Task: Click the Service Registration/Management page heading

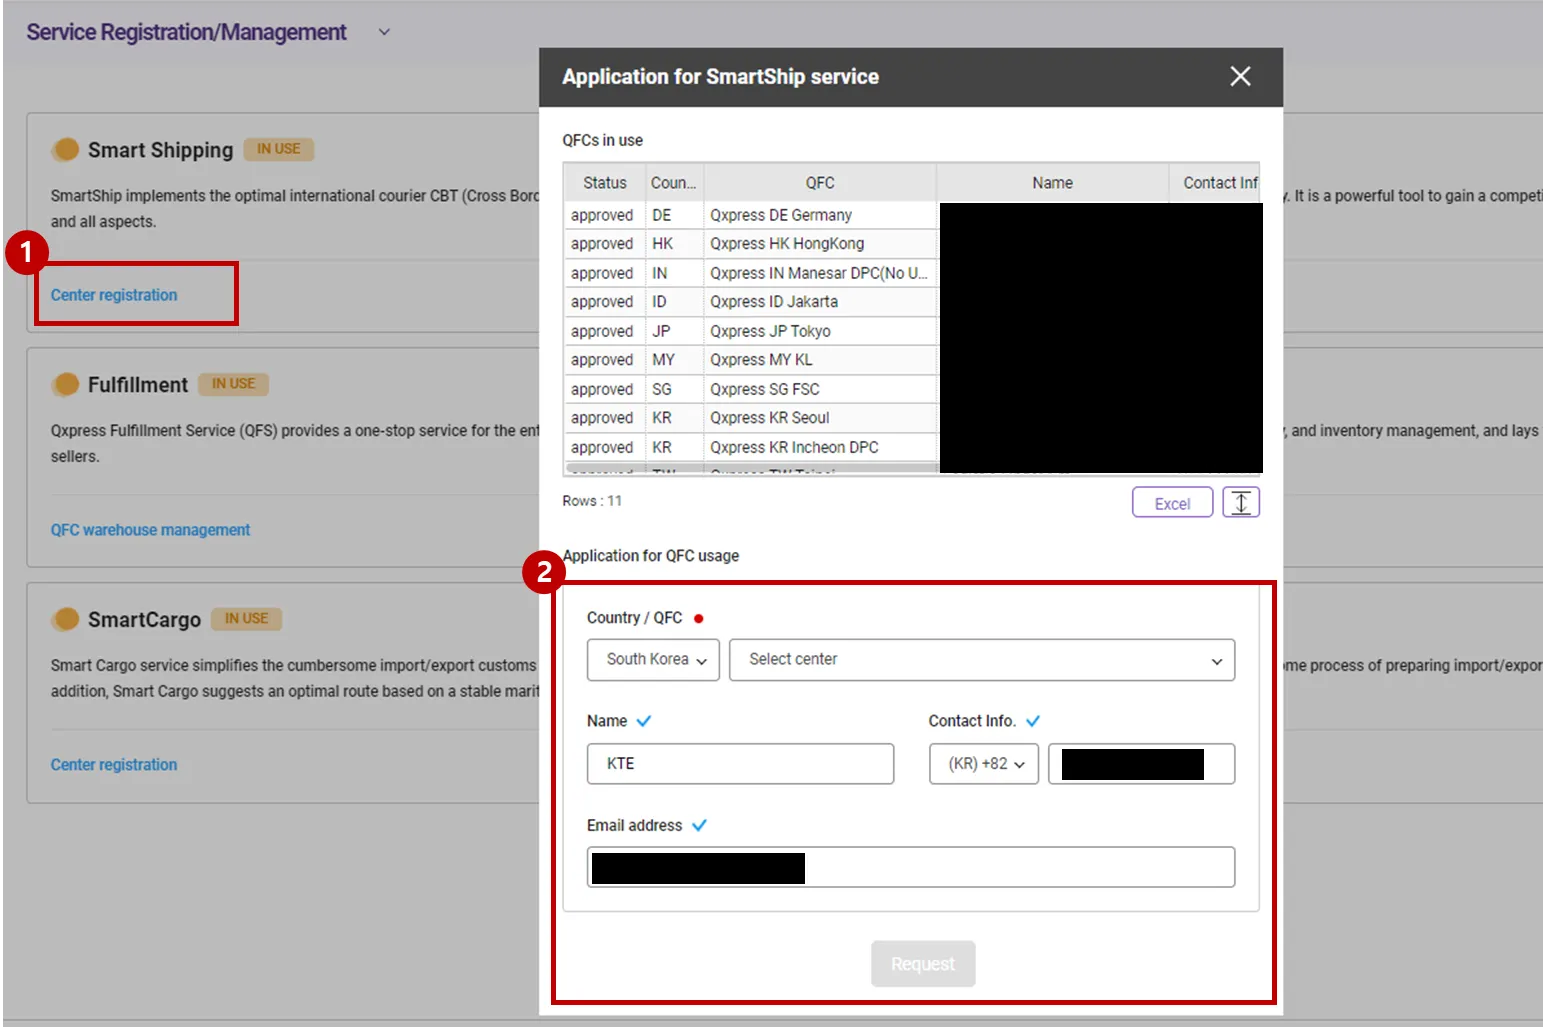Action: (186, 32)
